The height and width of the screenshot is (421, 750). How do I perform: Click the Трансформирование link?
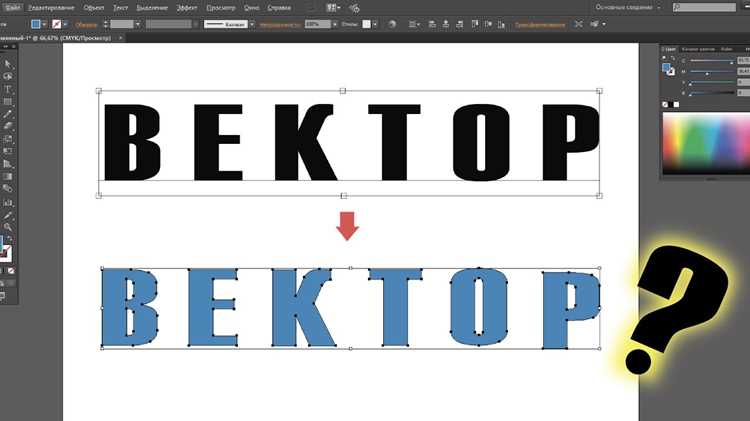pyautogui.click(x=540, y=24)
